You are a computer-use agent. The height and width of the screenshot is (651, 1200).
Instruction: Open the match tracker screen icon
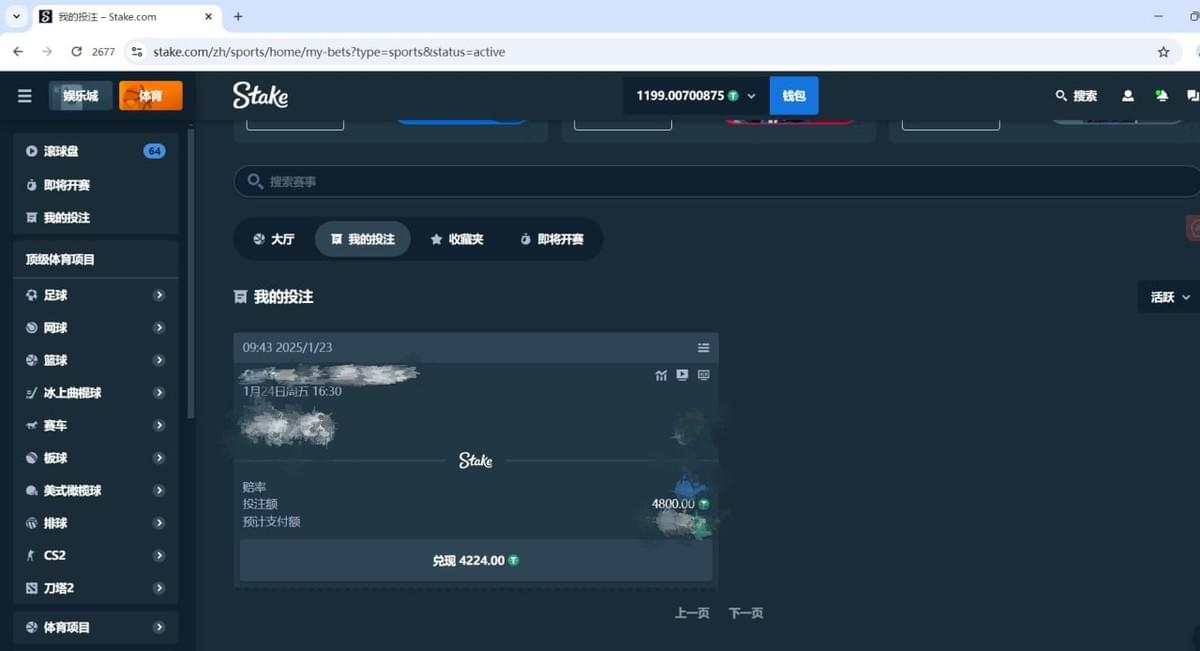[x=704, y=375]
